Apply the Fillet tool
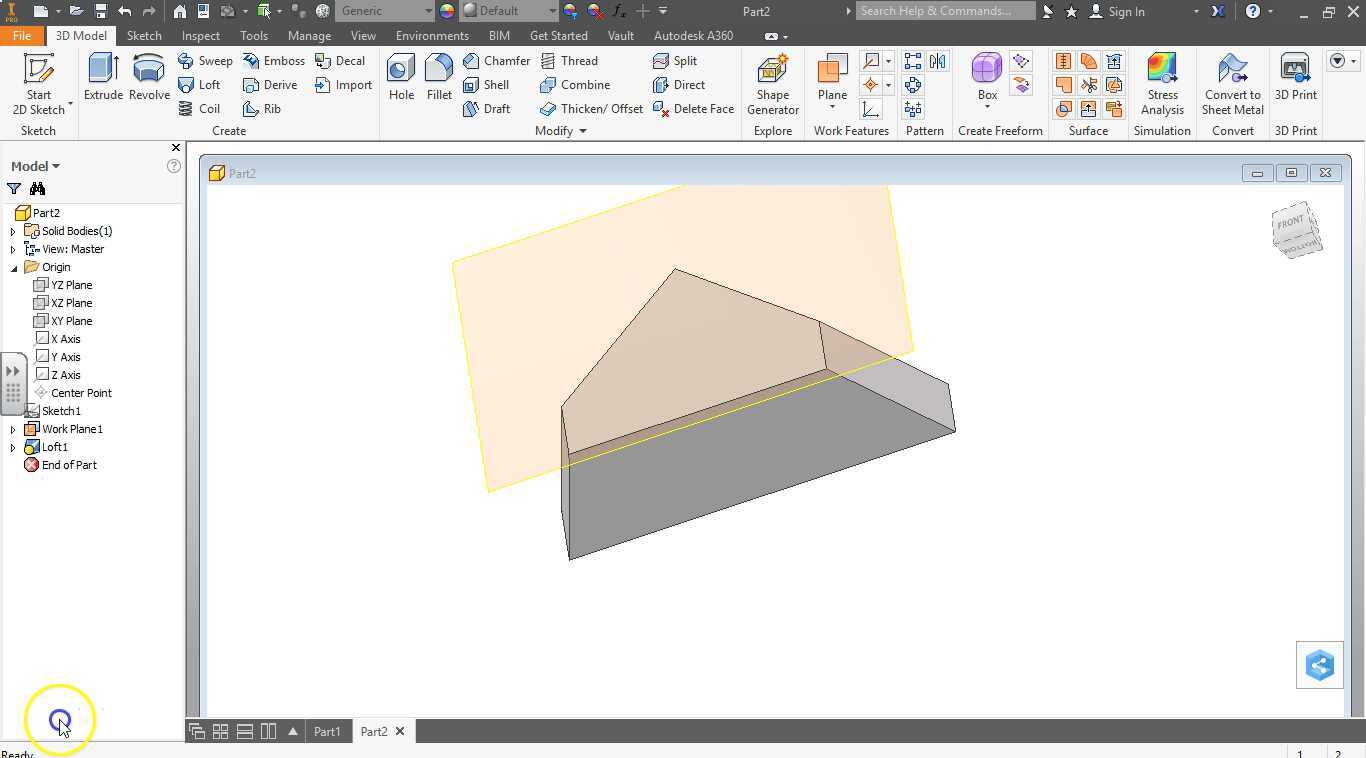1366x758 pixels. tap(439, 78)
